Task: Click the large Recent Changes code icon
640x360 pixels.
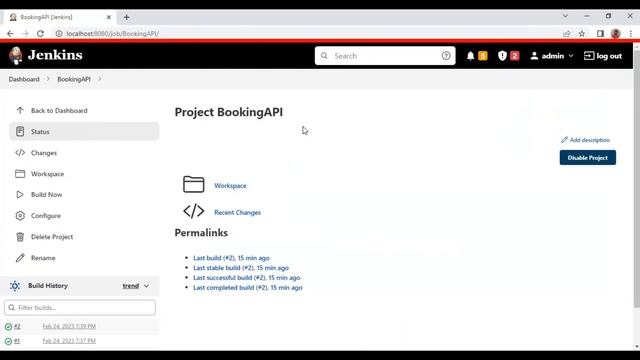Action: pos(193,211)
